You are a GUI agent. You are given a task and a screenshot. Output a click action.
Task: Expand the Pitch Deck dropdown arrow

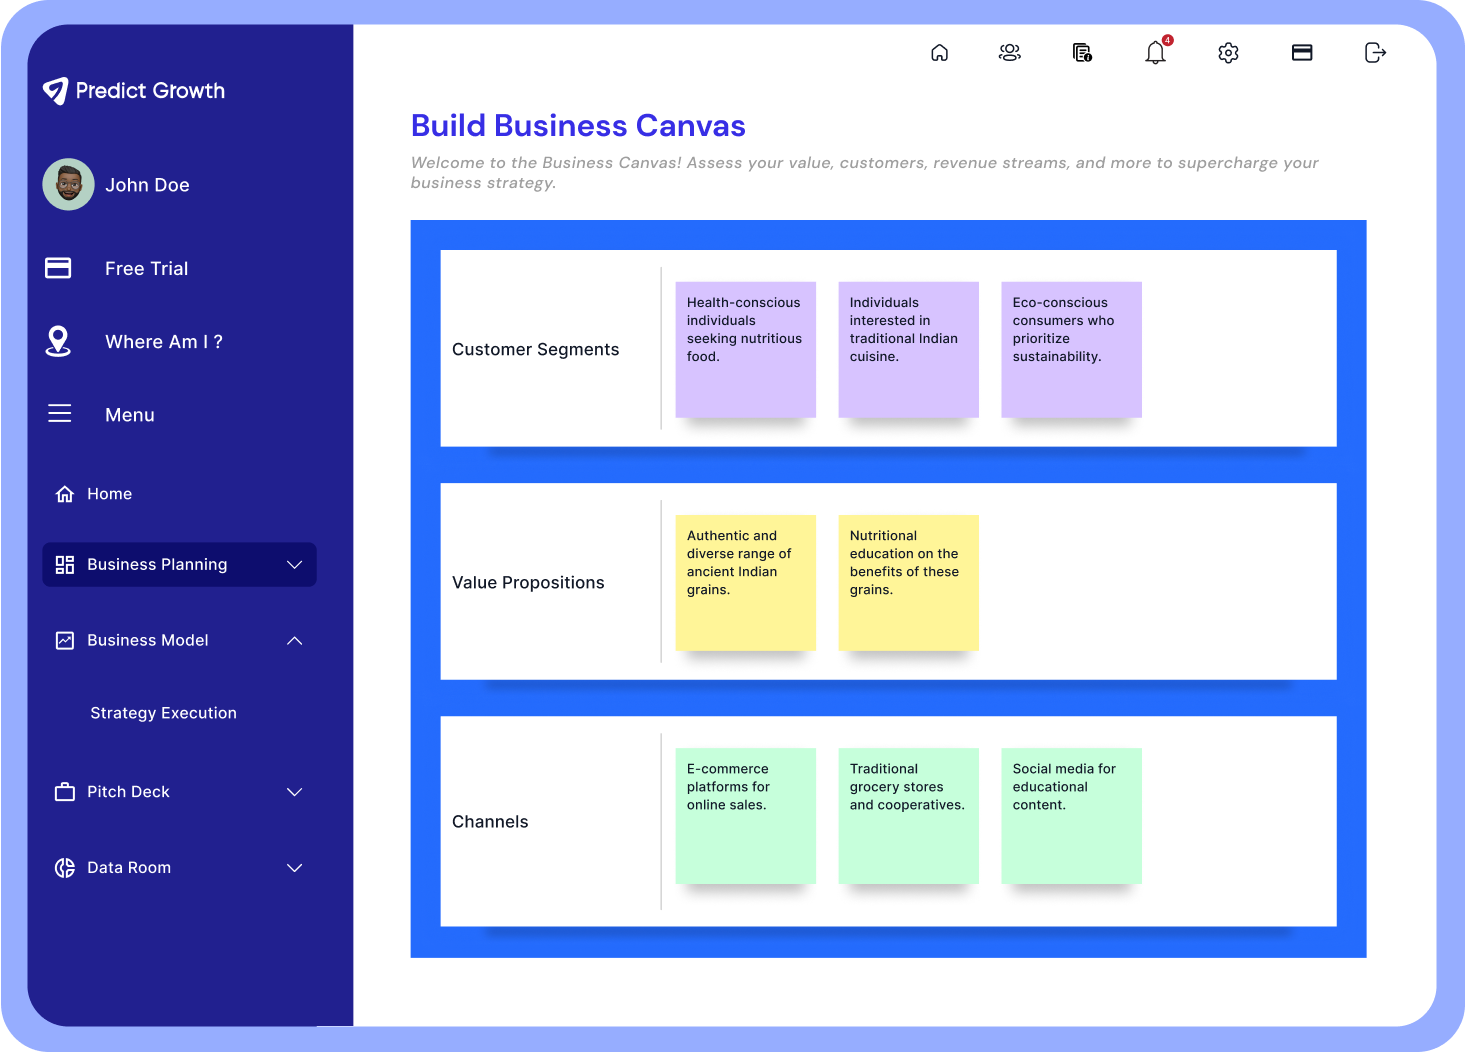(x=295, y=792)
